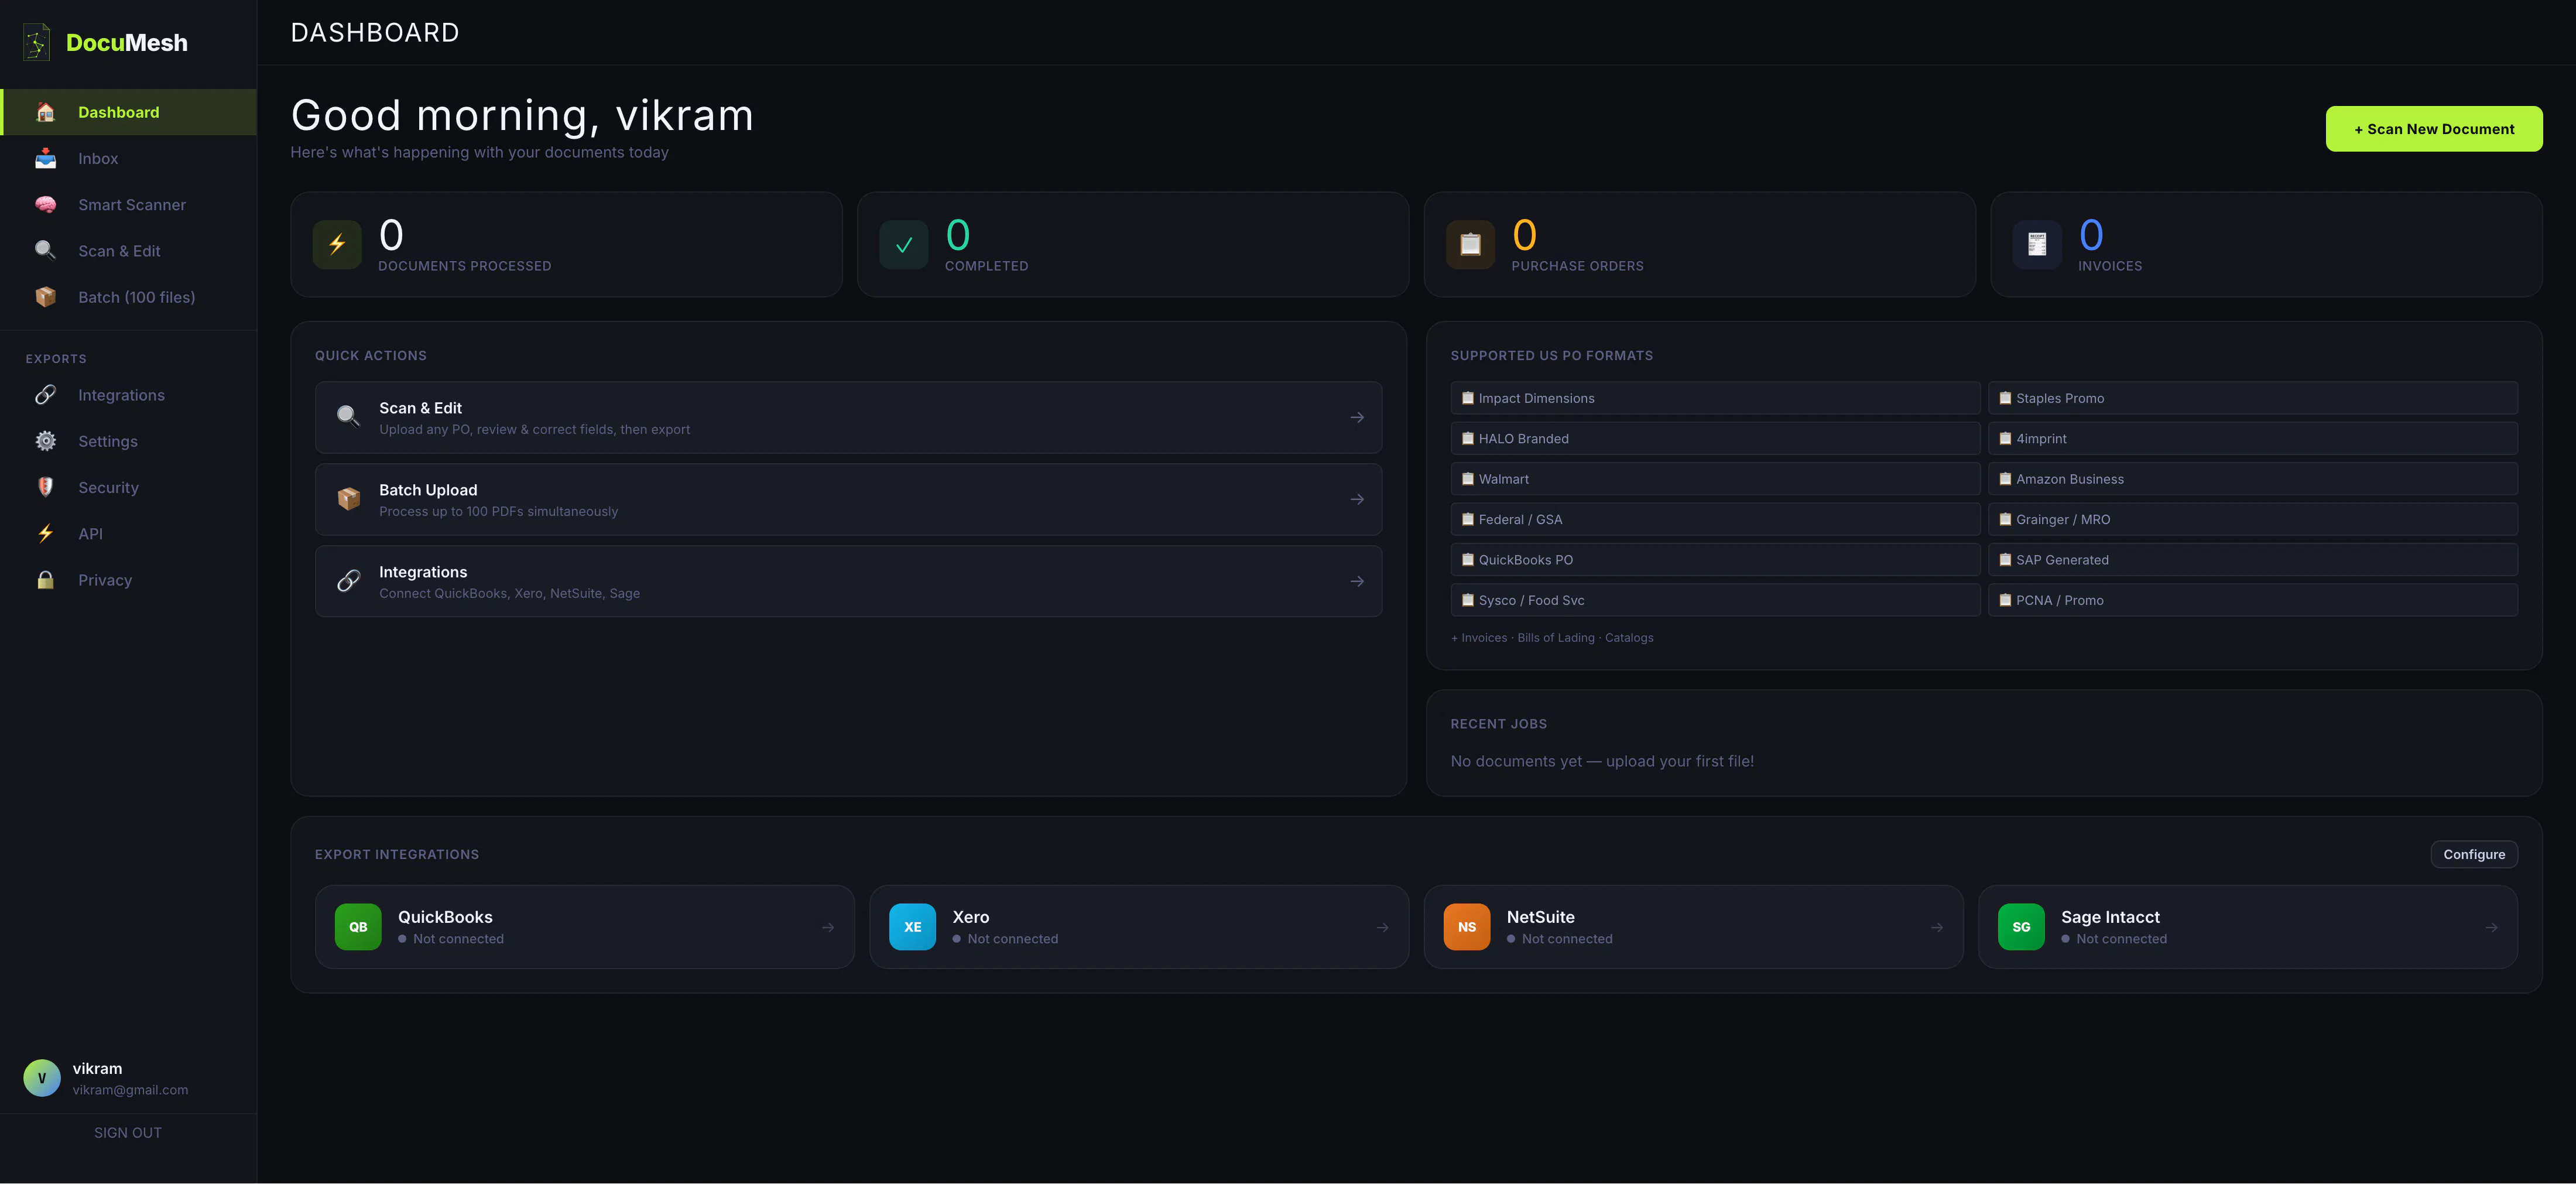Click the Batch package icon in sidebar
Viewport: 2576px width, 1184px height.
tap(45, 297)
